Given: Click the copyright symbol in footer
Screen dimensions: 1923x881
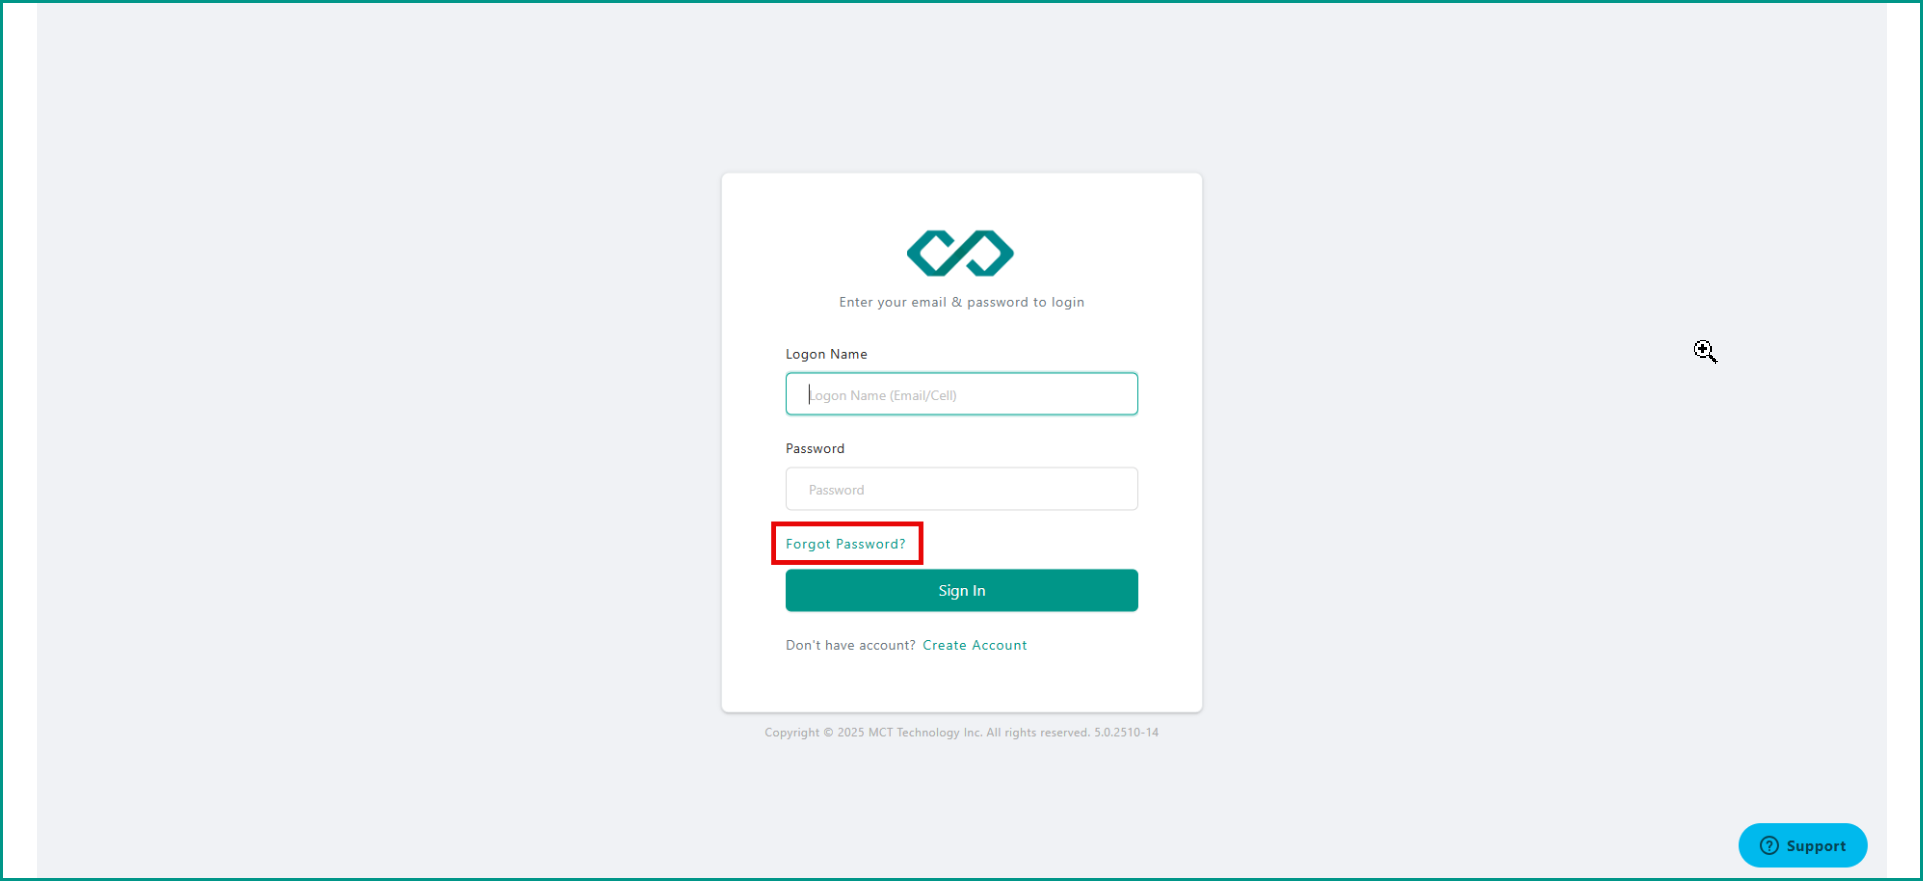Looking at the screenshot, I should [x=828, y=733].
